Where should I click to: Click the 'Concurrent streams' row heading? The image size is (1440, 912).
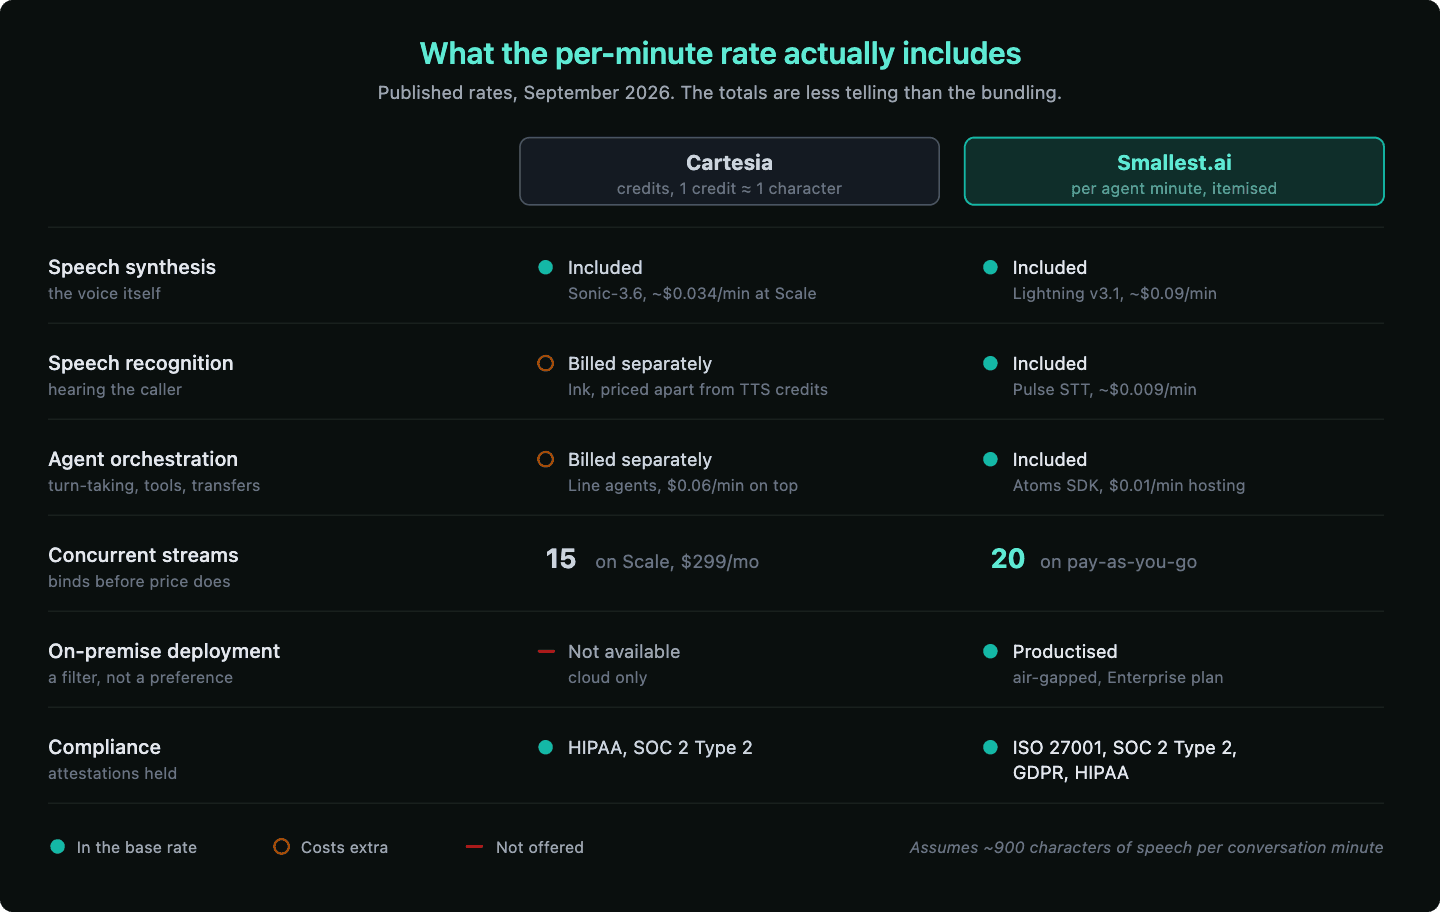coord(143,555)
